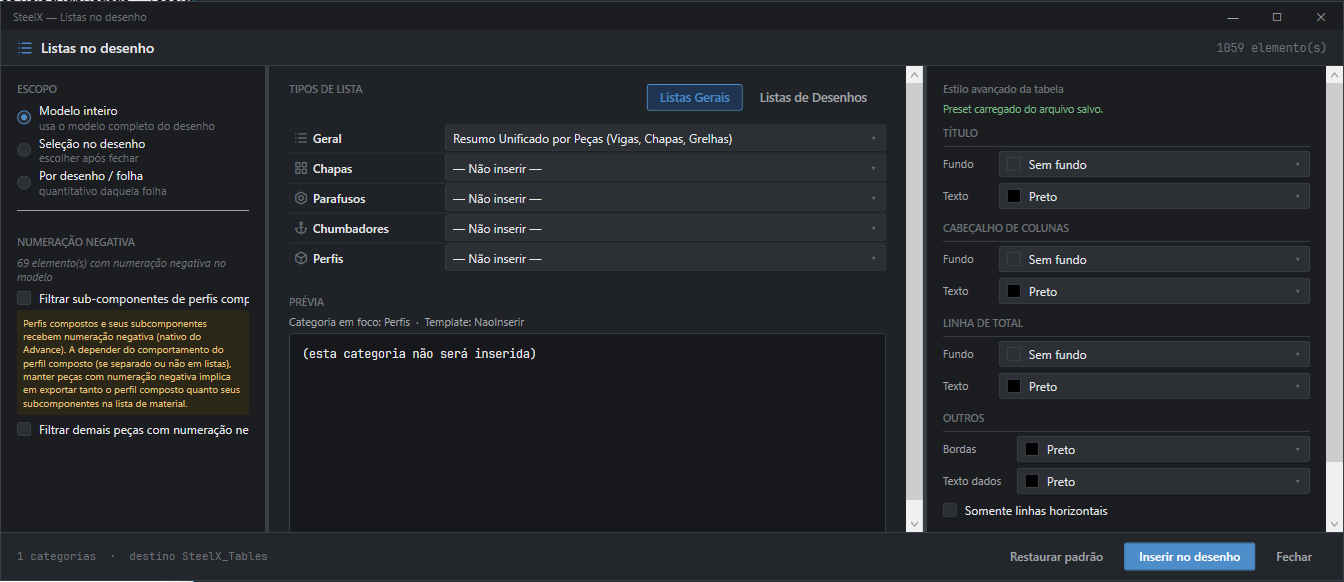This screenshot has width=1344, height=582.
Task: Click the 'Categoria em foco: Perfis' text
Action: [349, 322]
